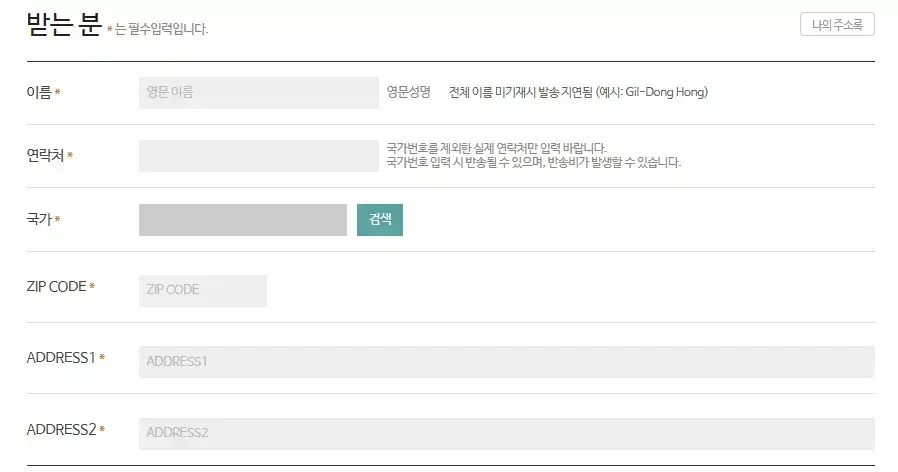Viewport: 898px width, 472px height.
Task: Click the ADDRESS2 label text
Action: [x=61, y=430]
